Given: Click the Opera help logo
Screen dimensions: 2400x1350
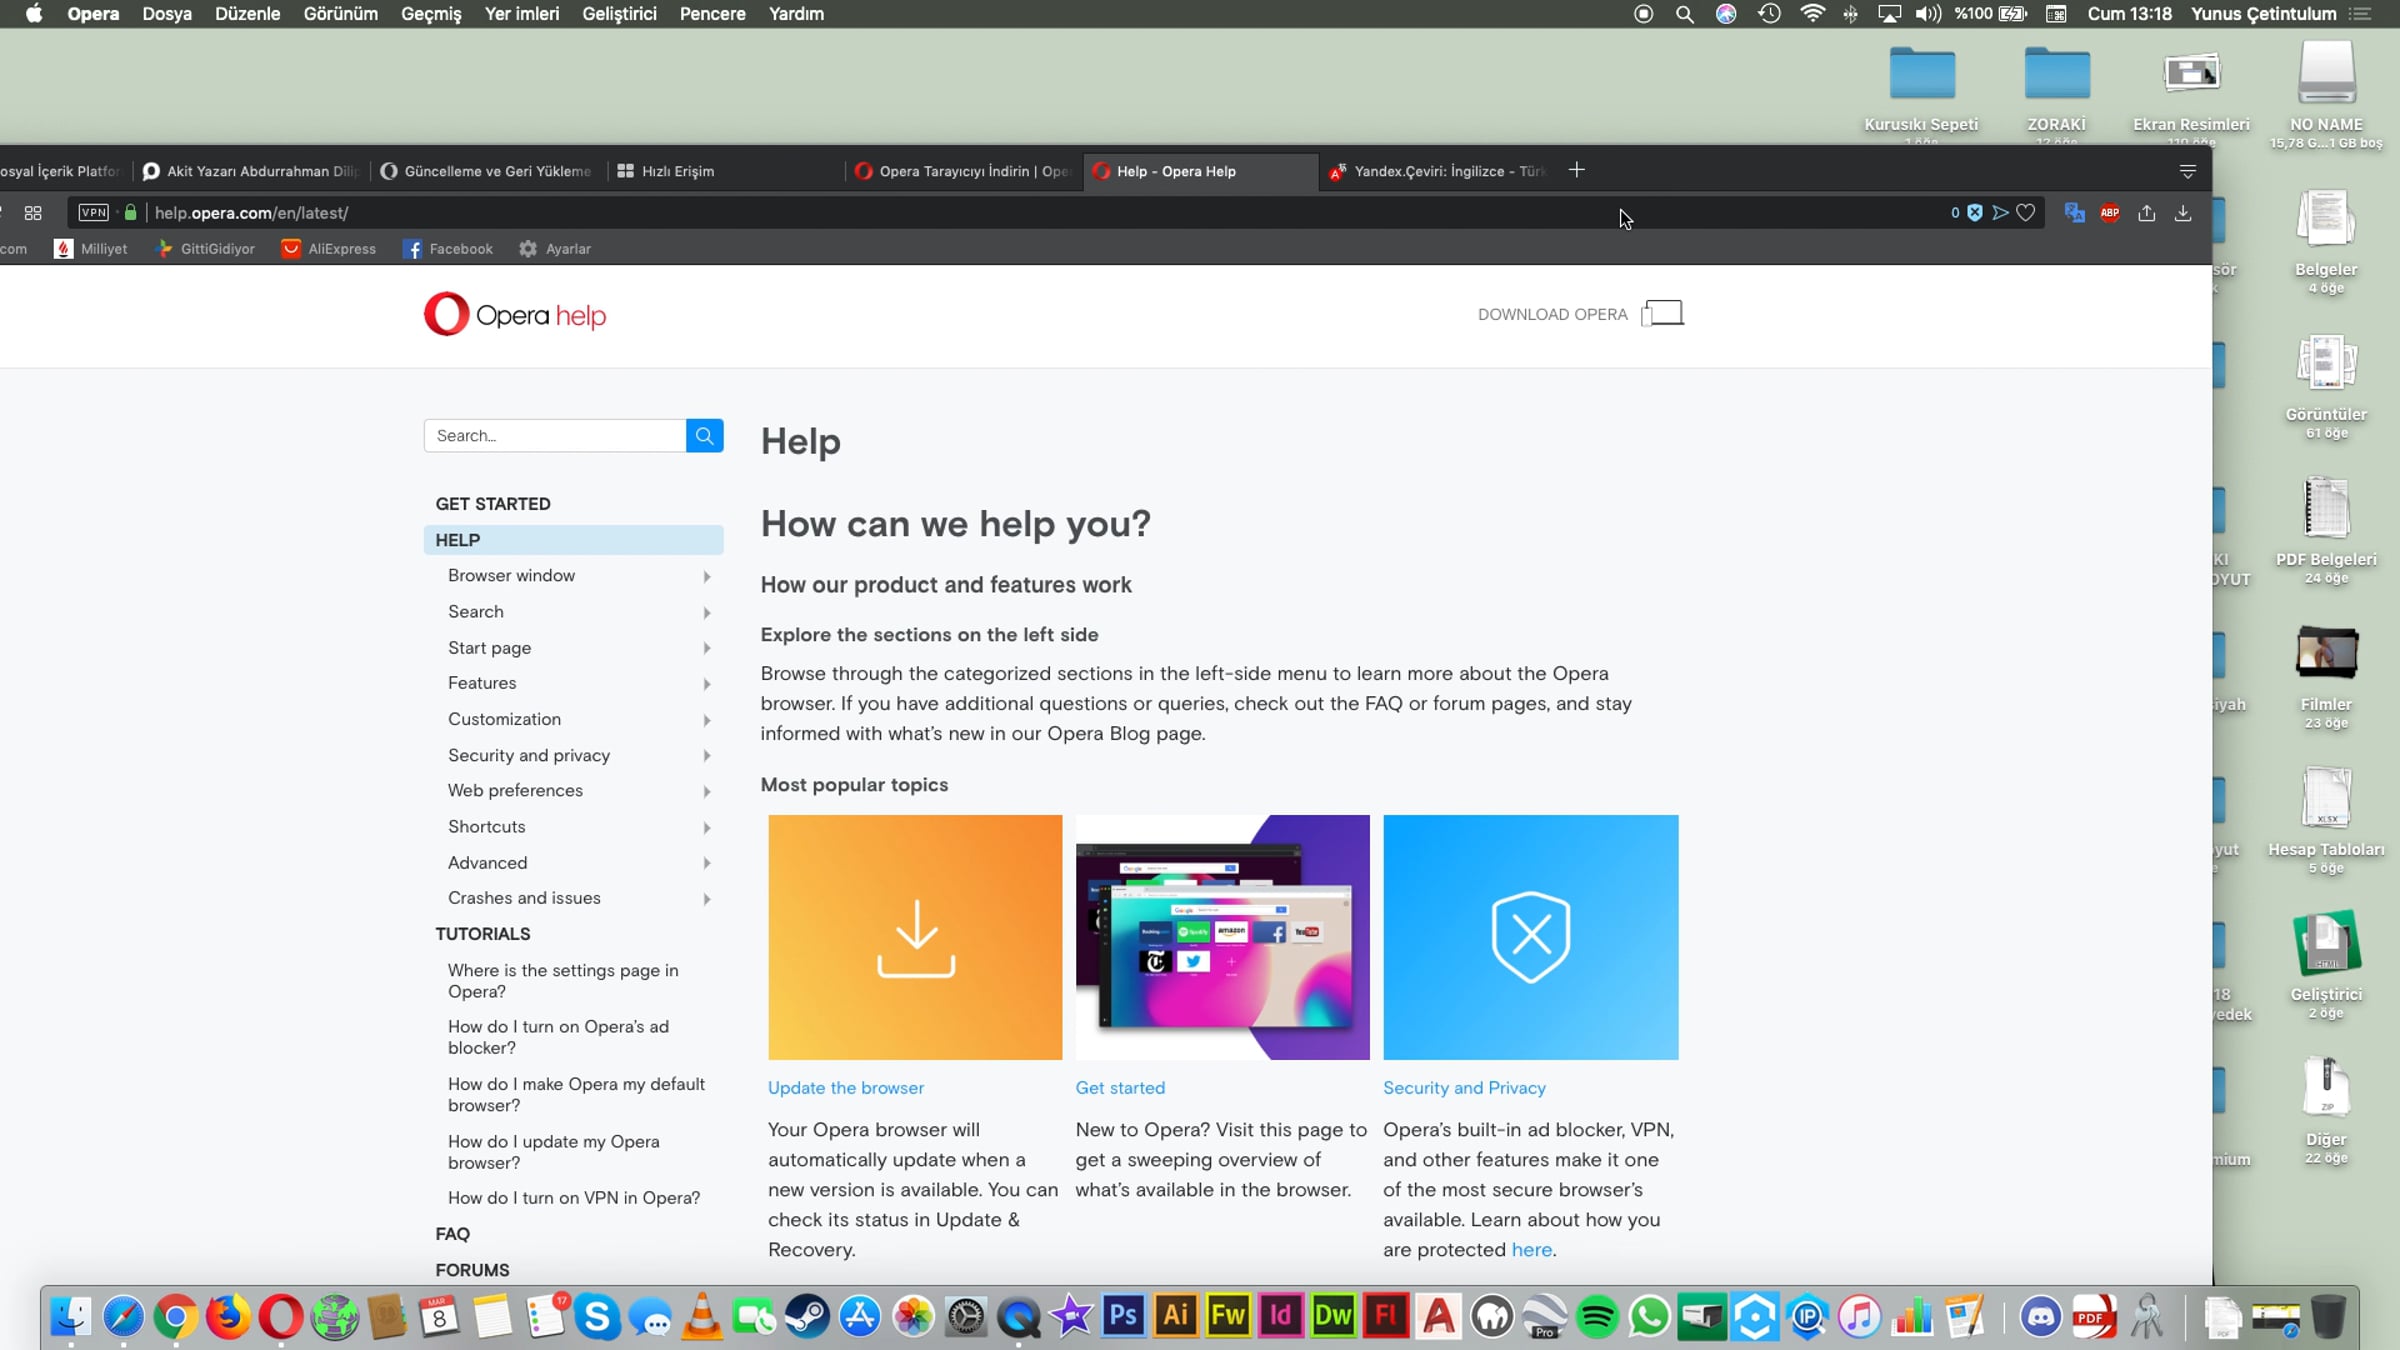Looking at the screenshot, I should (515, 314).
